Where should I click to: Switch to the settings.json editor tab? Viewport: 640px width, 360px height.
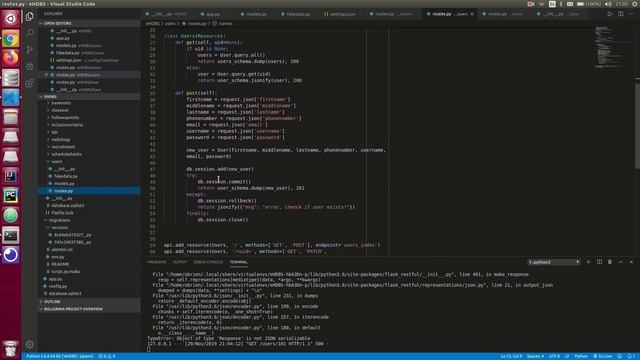pos(342,14)
